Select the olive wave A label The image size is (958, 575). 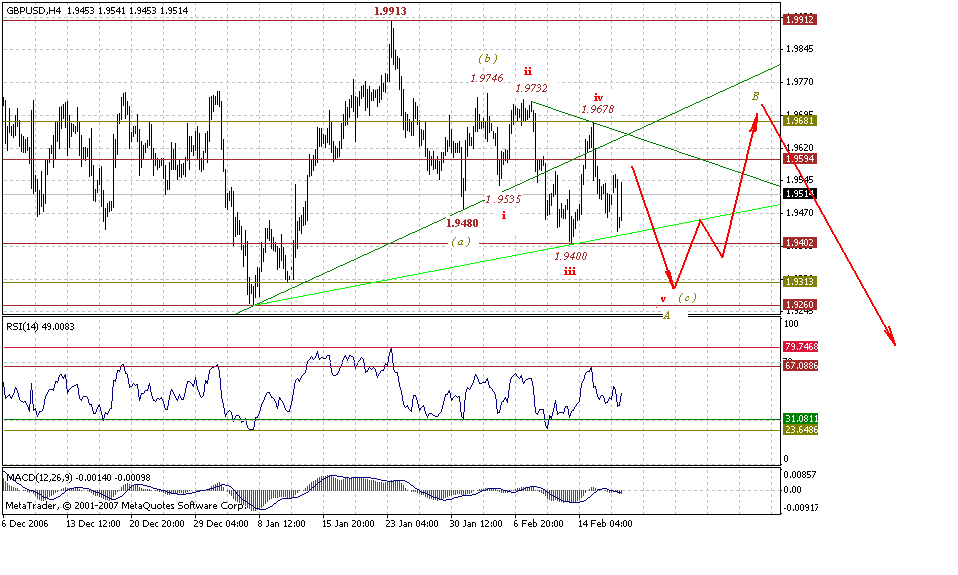[667, 315]
